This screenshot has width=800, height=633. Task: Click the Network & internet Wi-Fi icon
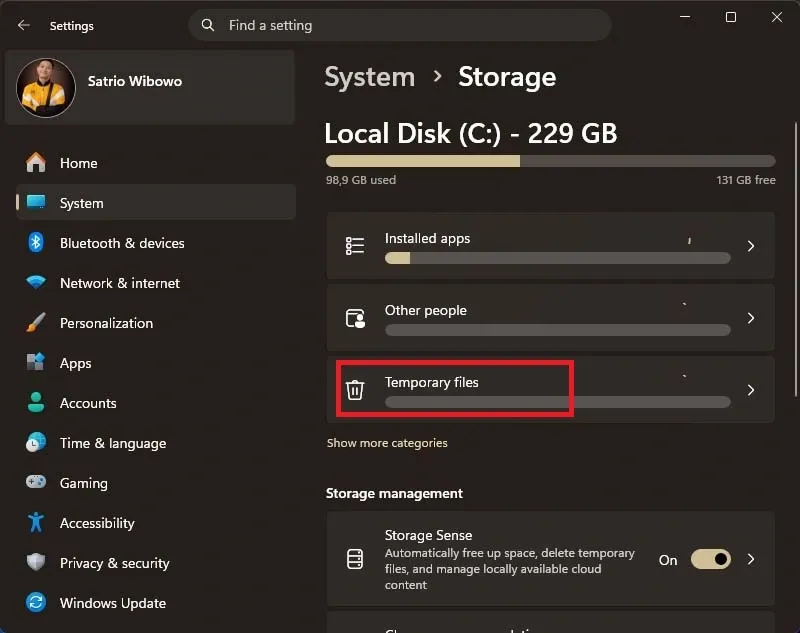[x=36, y=283]
